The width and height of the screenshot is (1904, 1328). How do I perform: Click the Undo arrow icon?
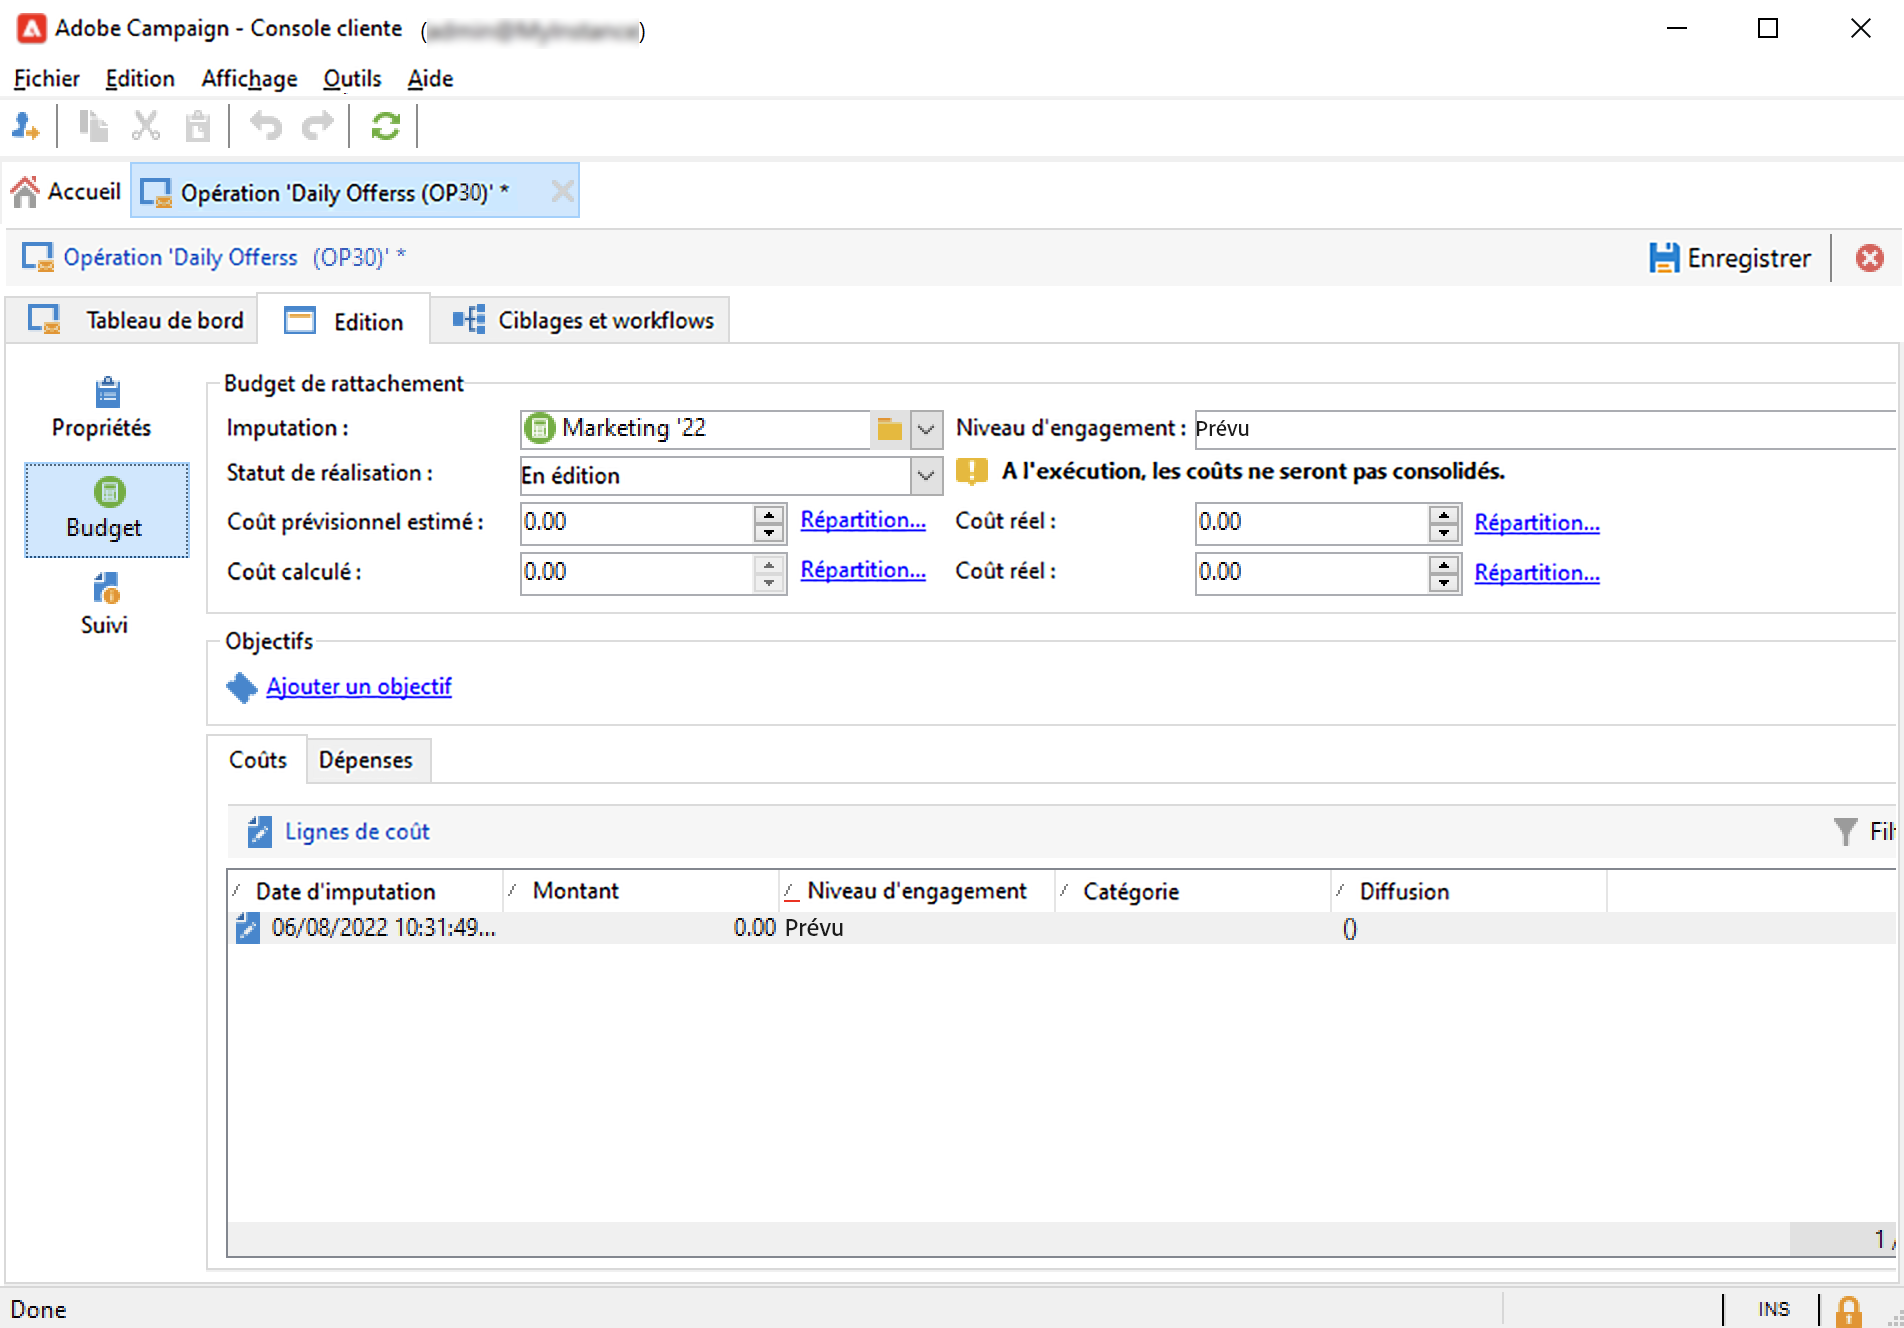266,127
